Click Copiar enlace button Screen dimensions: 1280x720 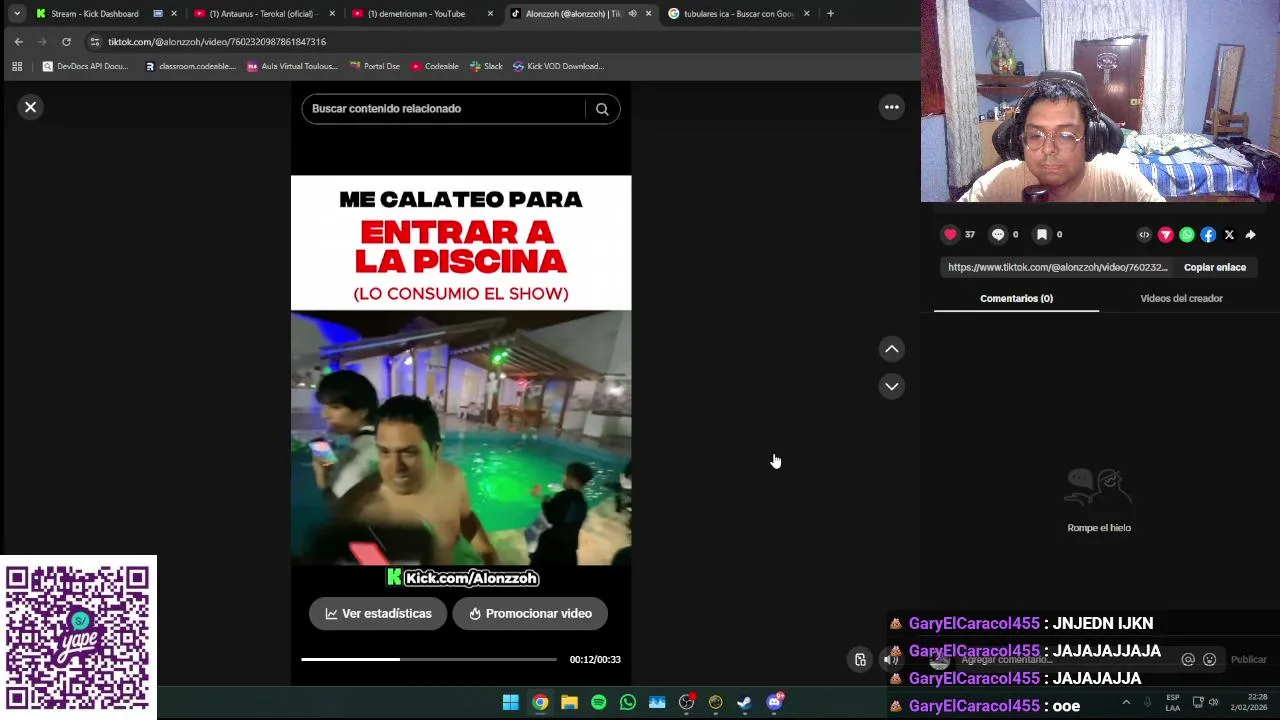1215,267
